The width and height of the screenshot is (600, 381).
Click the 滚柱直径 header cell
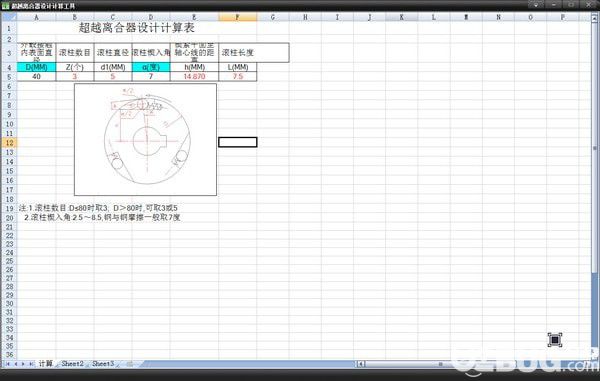[x=113, y=53]
